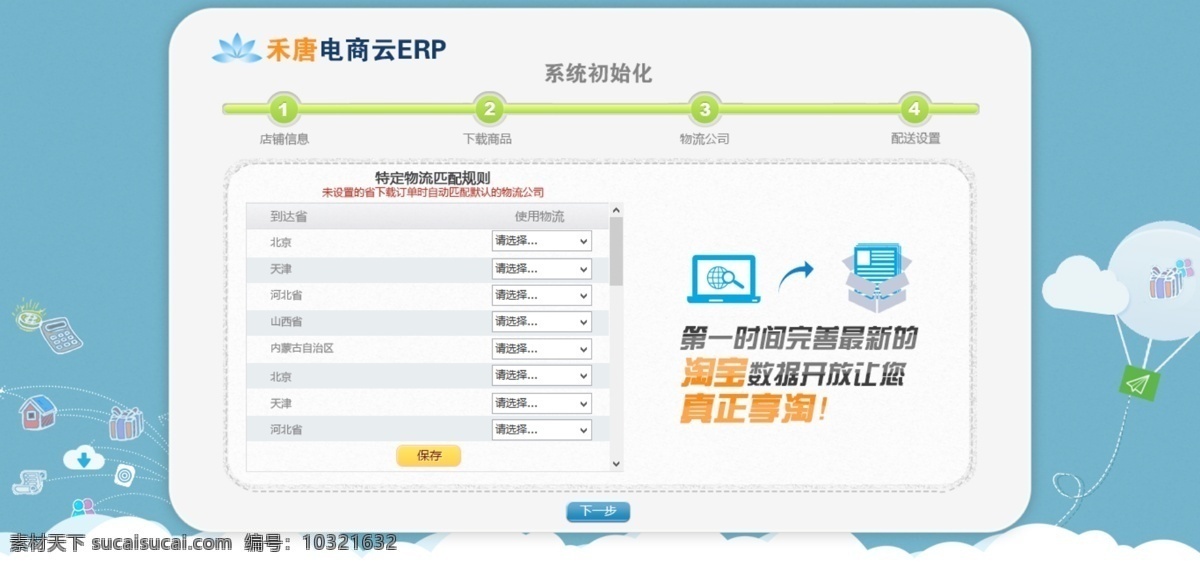The width and height of the screenshot is (1200, 566).
Task: Click the 山西省 row label
Action: [286, 322]
